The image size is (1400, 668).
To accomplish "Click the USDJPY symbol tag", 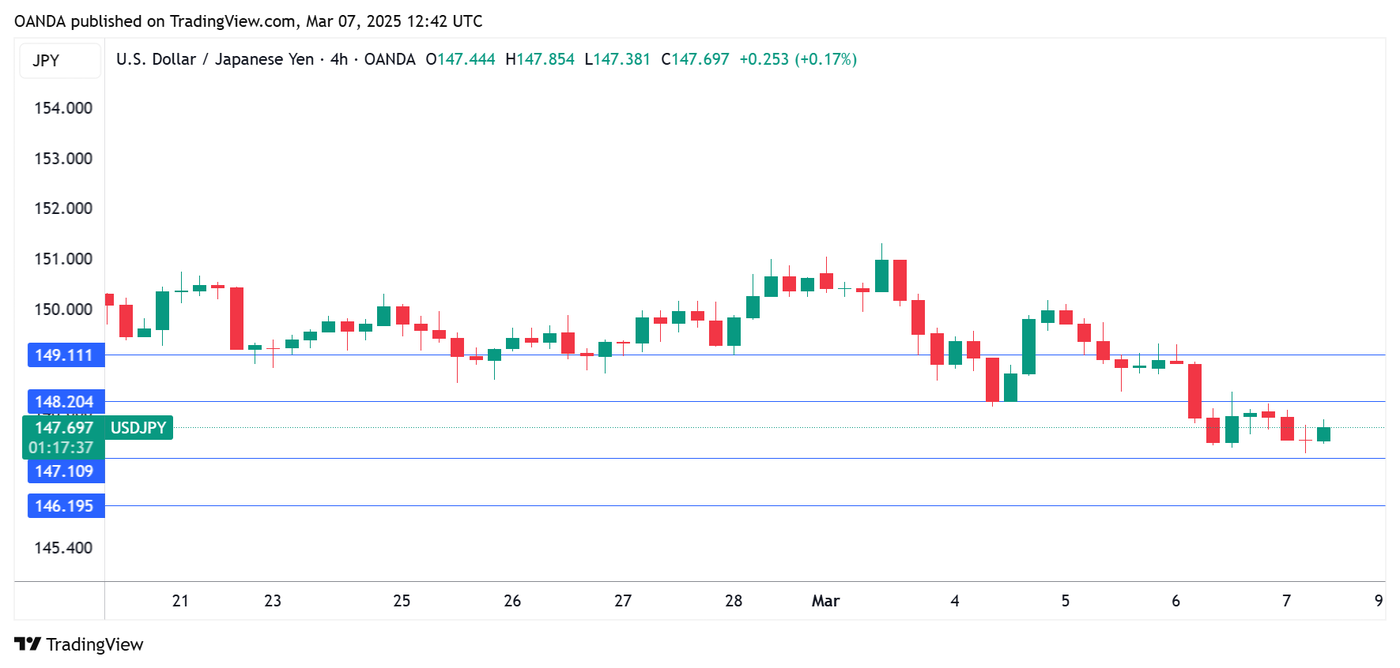I will pyautogui.click(x=138, y=428).
